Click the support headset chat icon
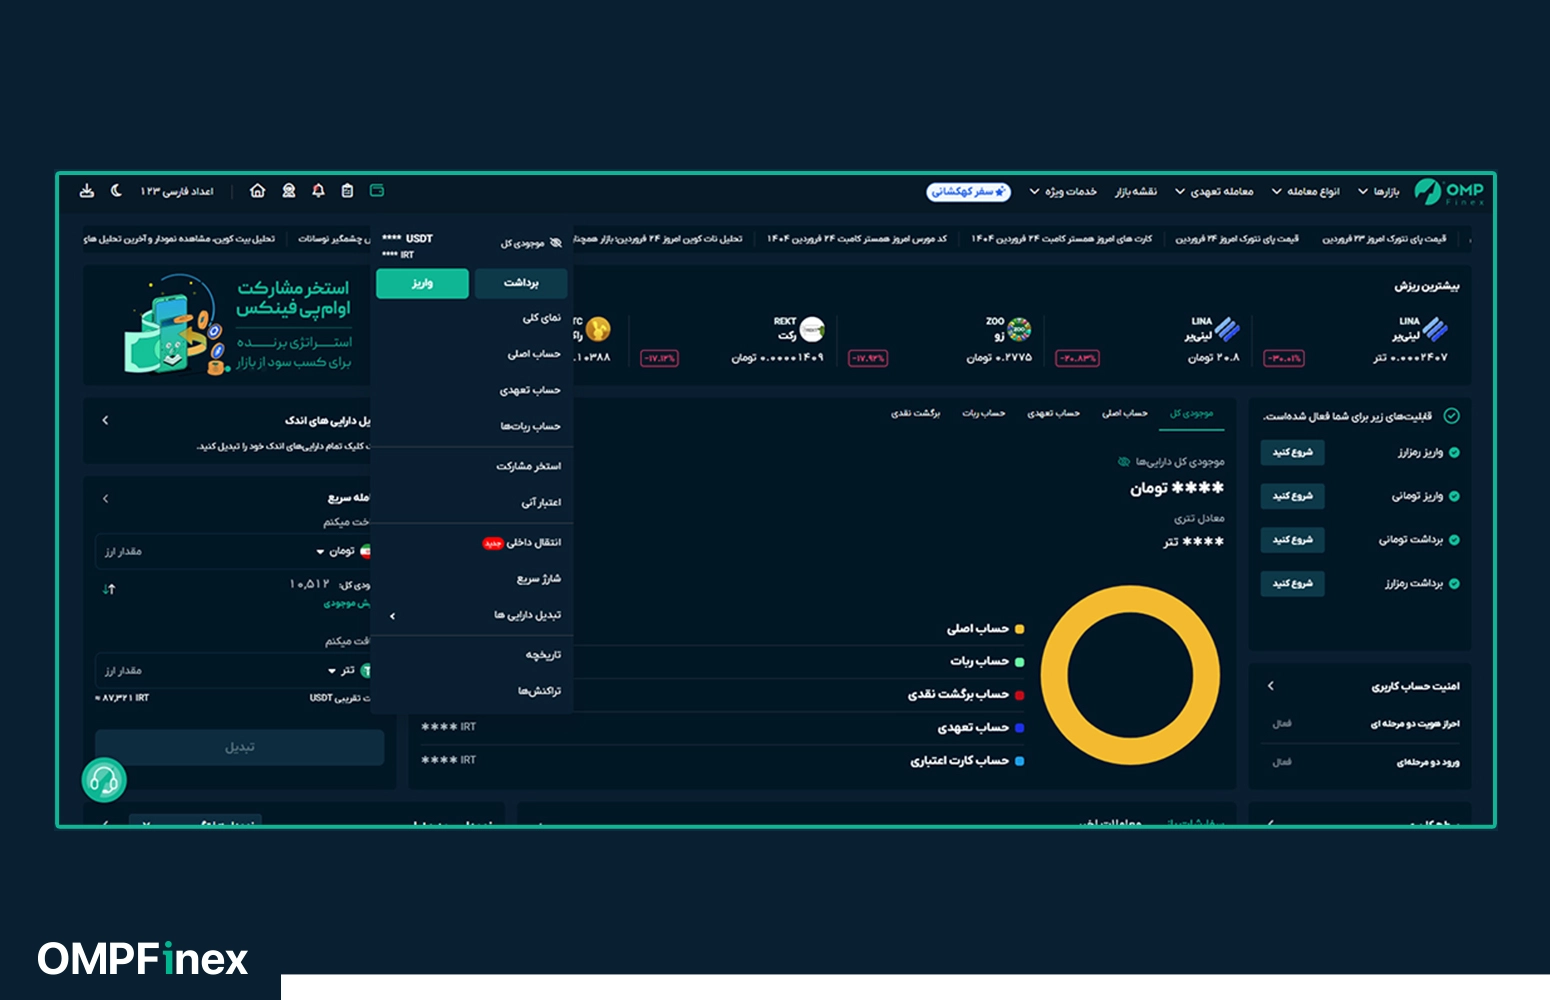 [104, 780]
